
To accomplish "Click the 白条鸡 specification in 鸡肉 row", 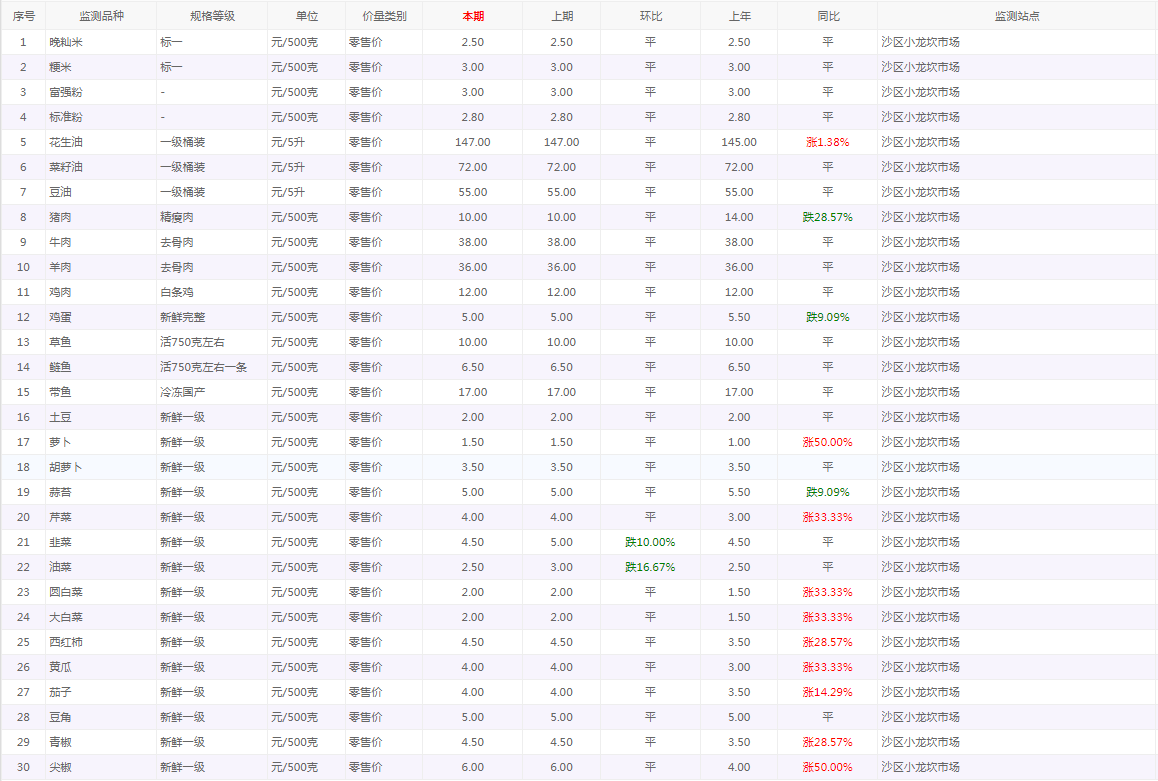I will click(177, 292).
